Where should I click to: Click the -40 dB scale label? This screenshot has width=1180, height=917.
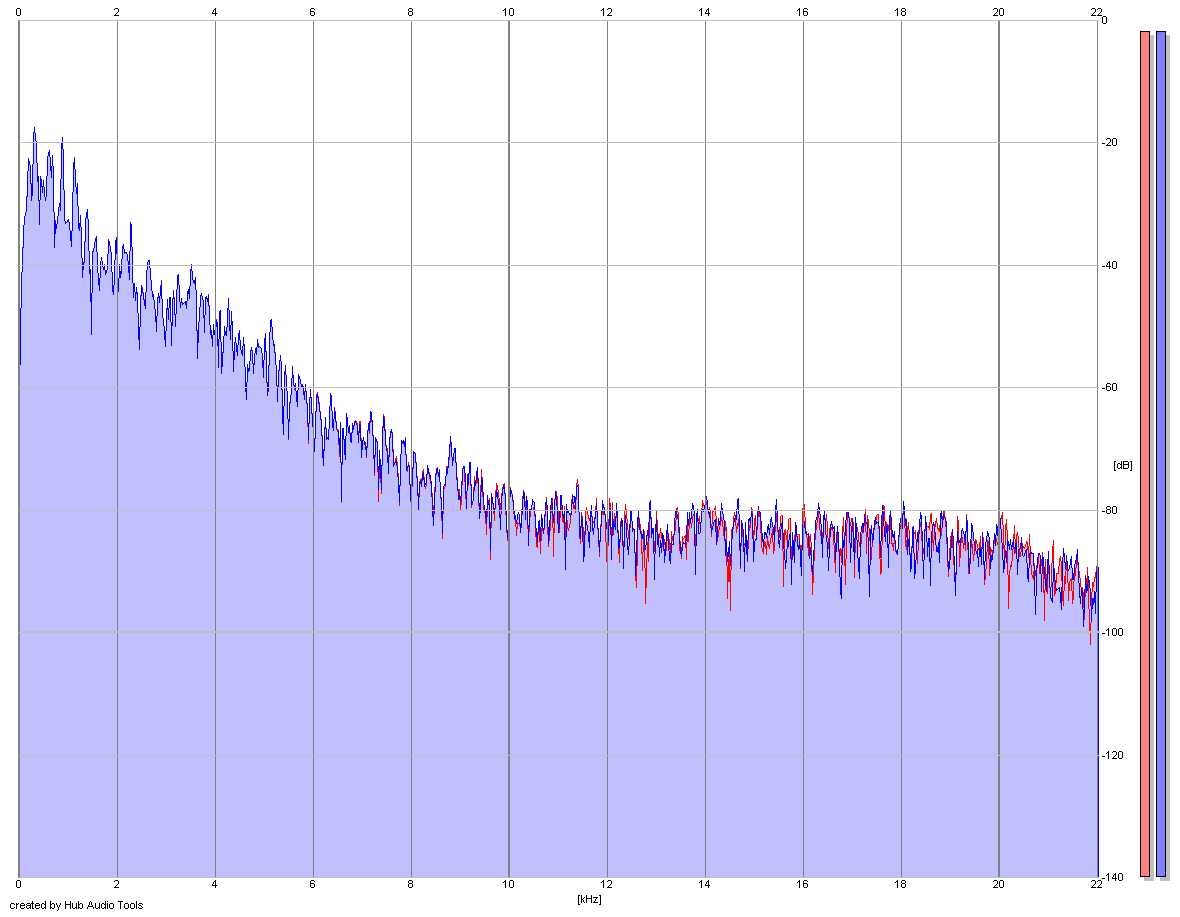[x=1109, y=265]
